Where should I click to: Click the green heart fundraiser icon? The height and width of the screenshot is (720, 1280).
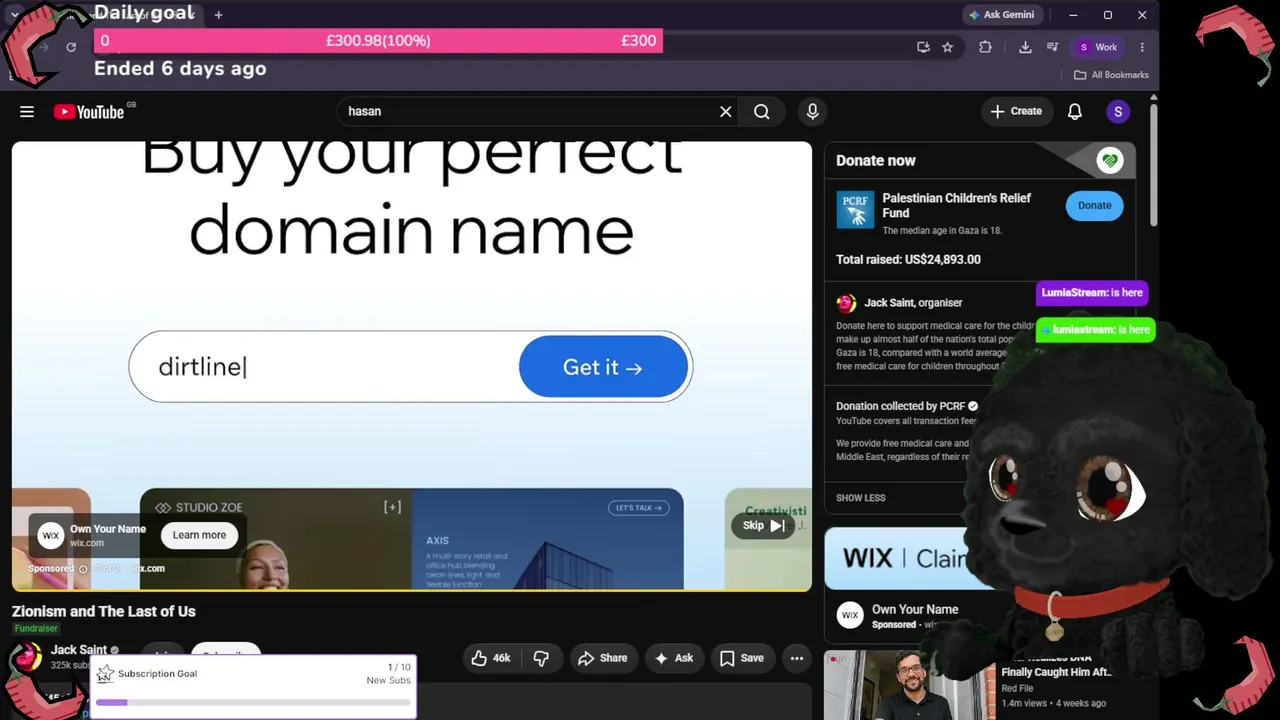click(x=1109, y=160)
